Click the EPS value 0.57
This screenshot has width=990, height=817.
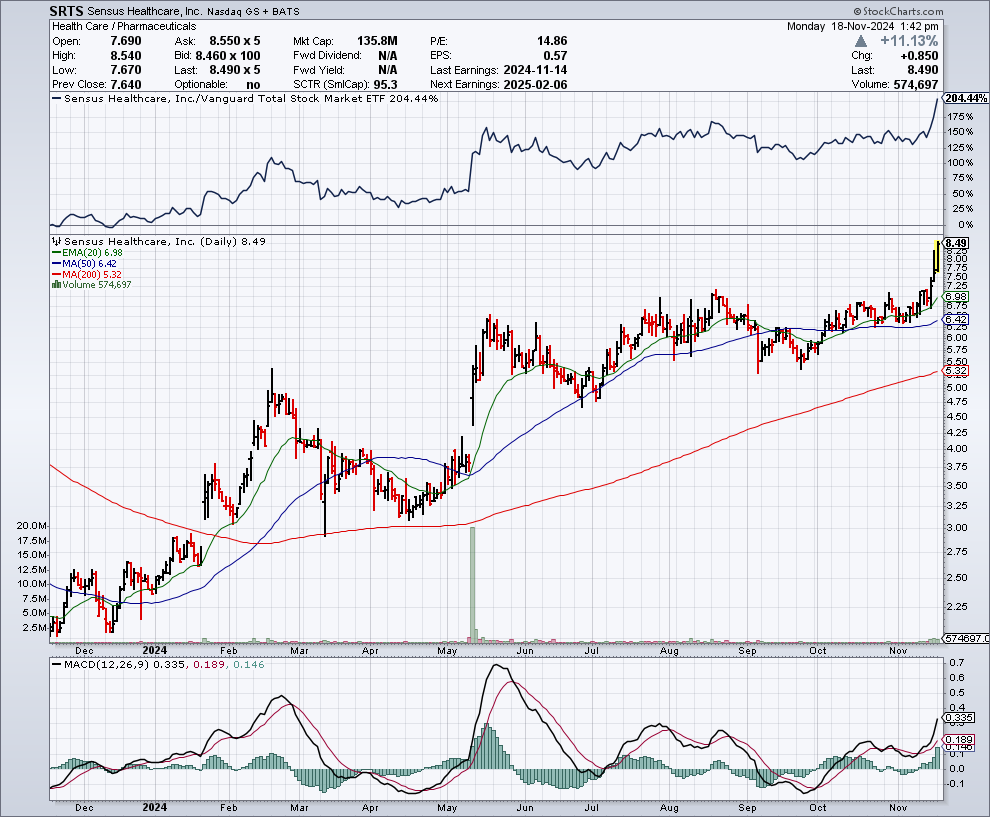(556, 56)
